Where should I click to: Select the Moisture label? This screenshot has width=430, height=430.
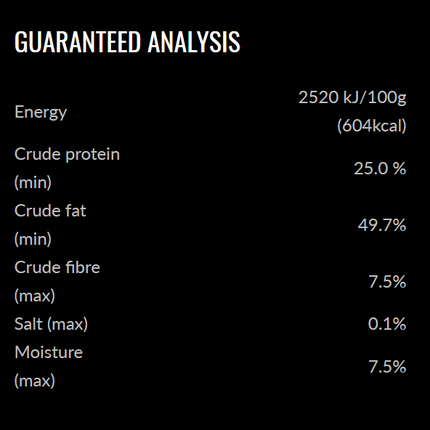49,353
